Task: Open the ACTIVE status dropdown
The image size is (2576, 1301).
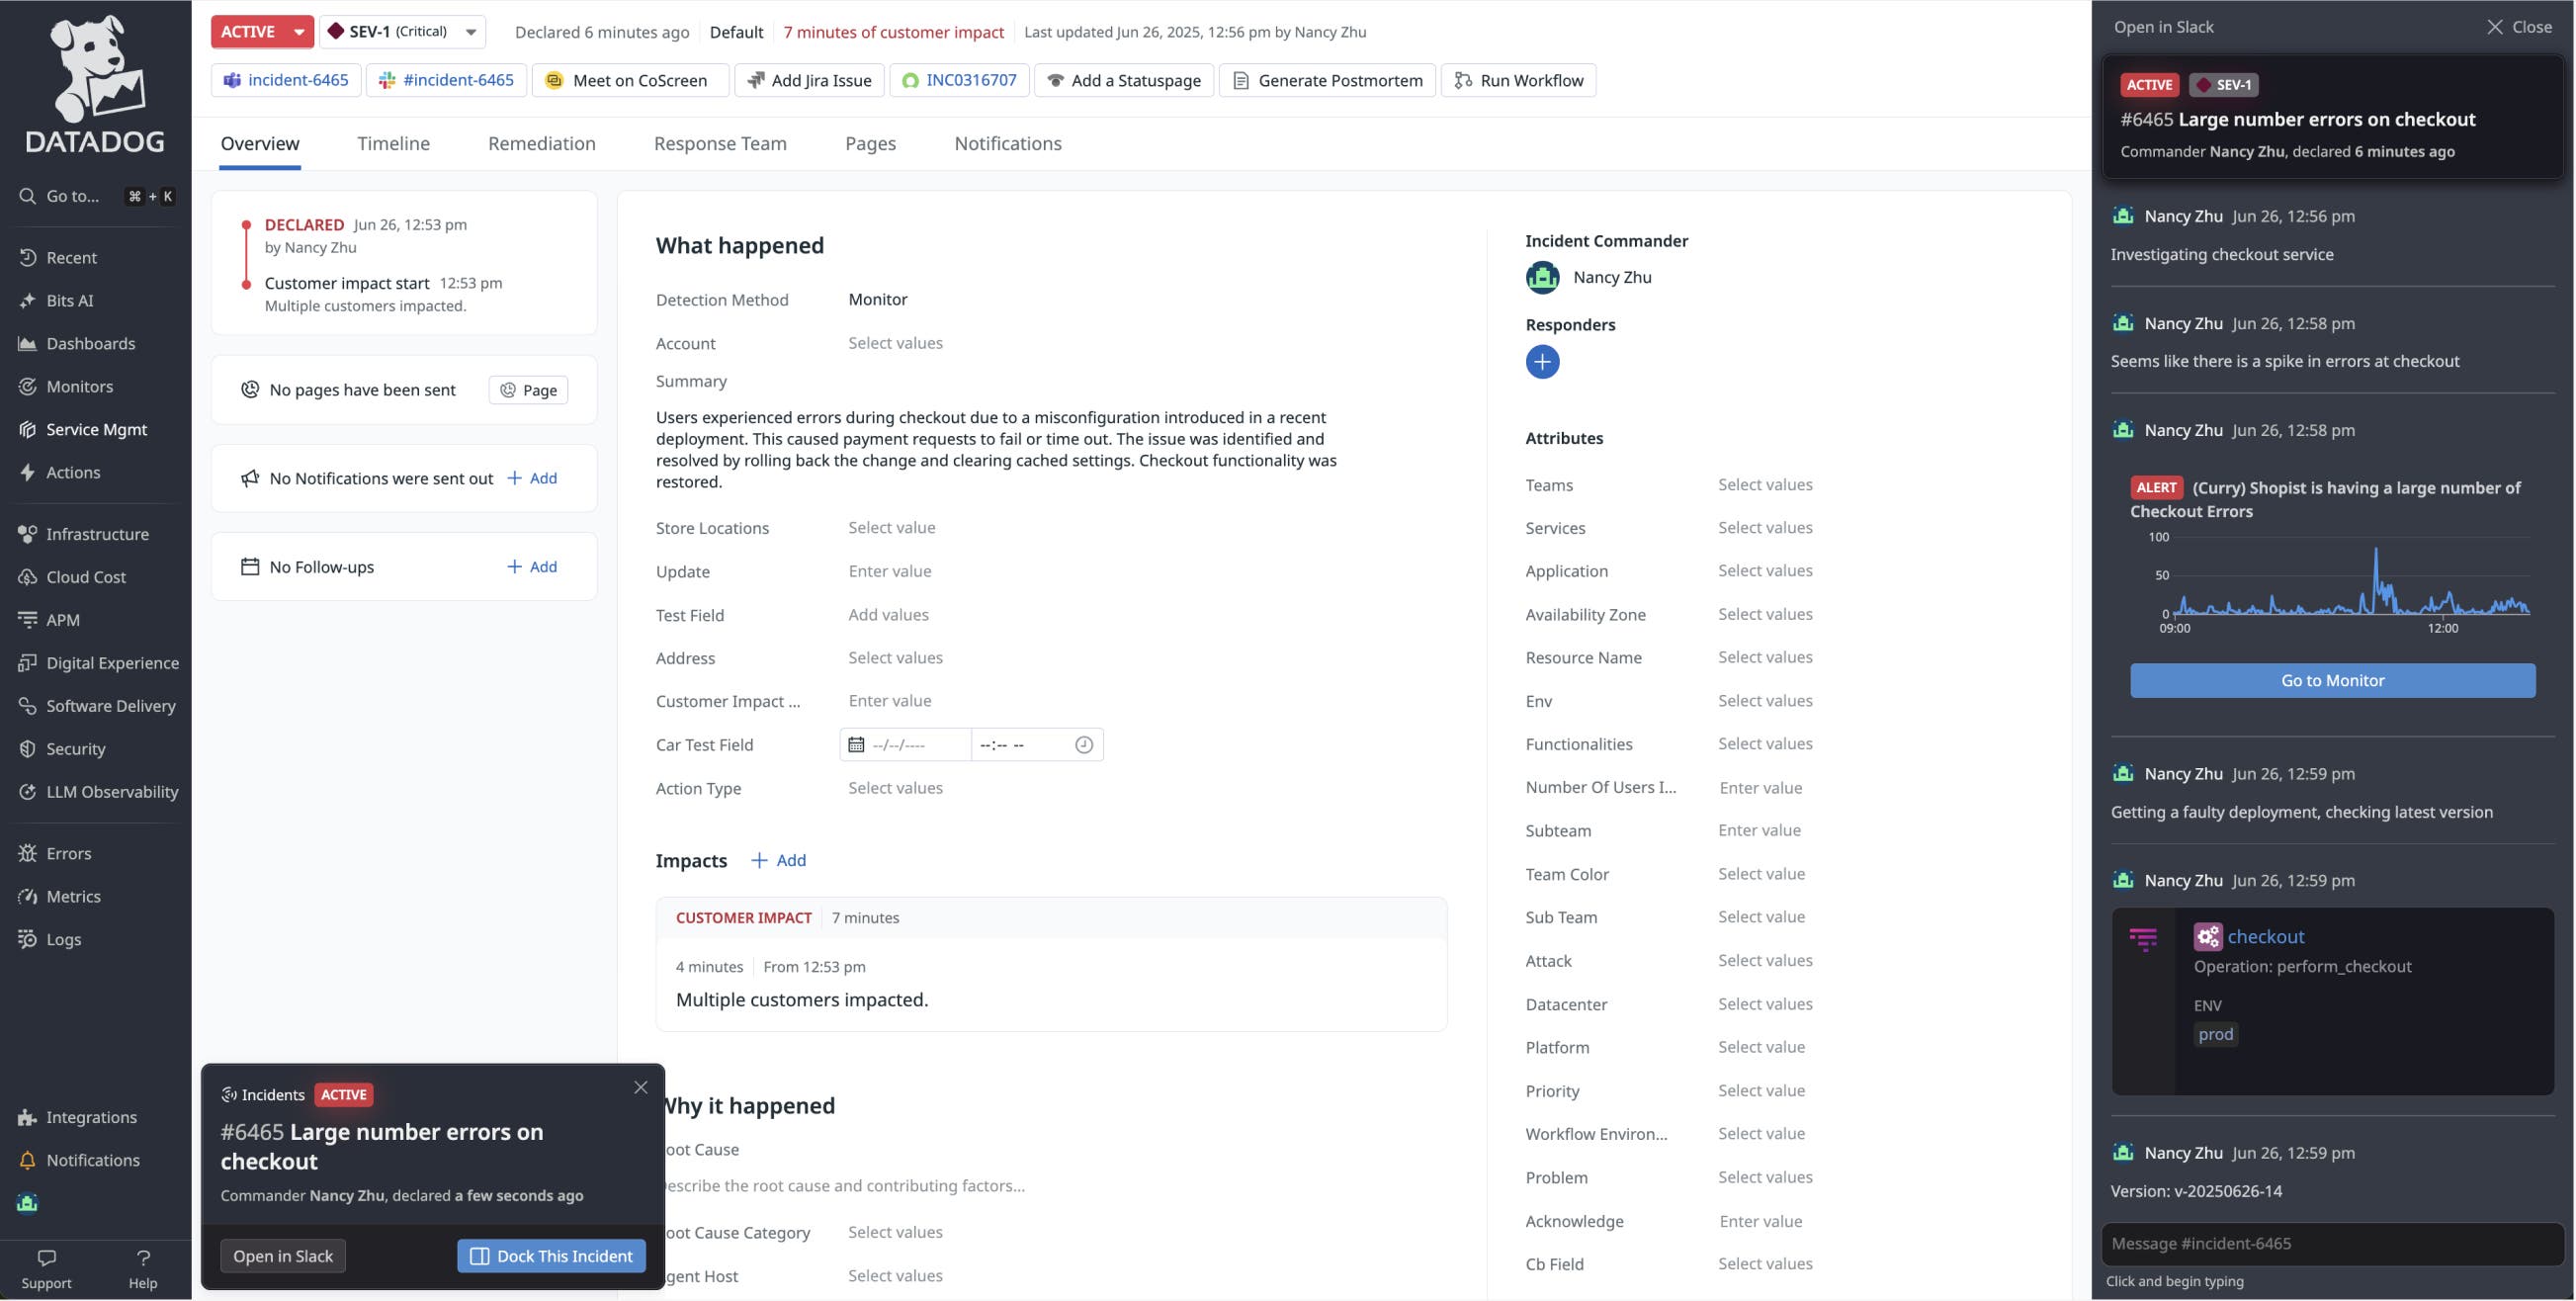Action: [x=259, y=31]
